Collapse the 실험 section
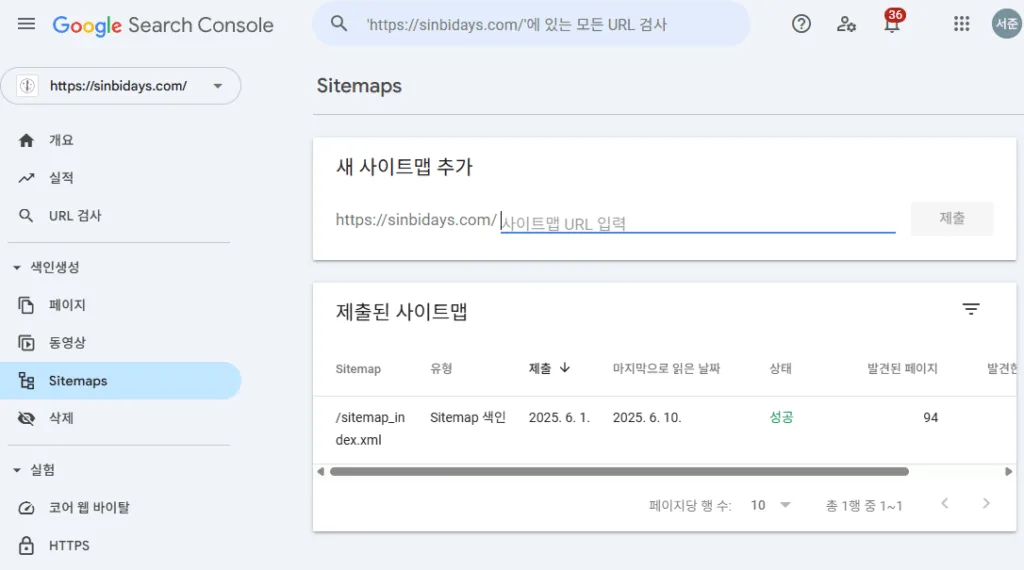 (x=17, y=469)
